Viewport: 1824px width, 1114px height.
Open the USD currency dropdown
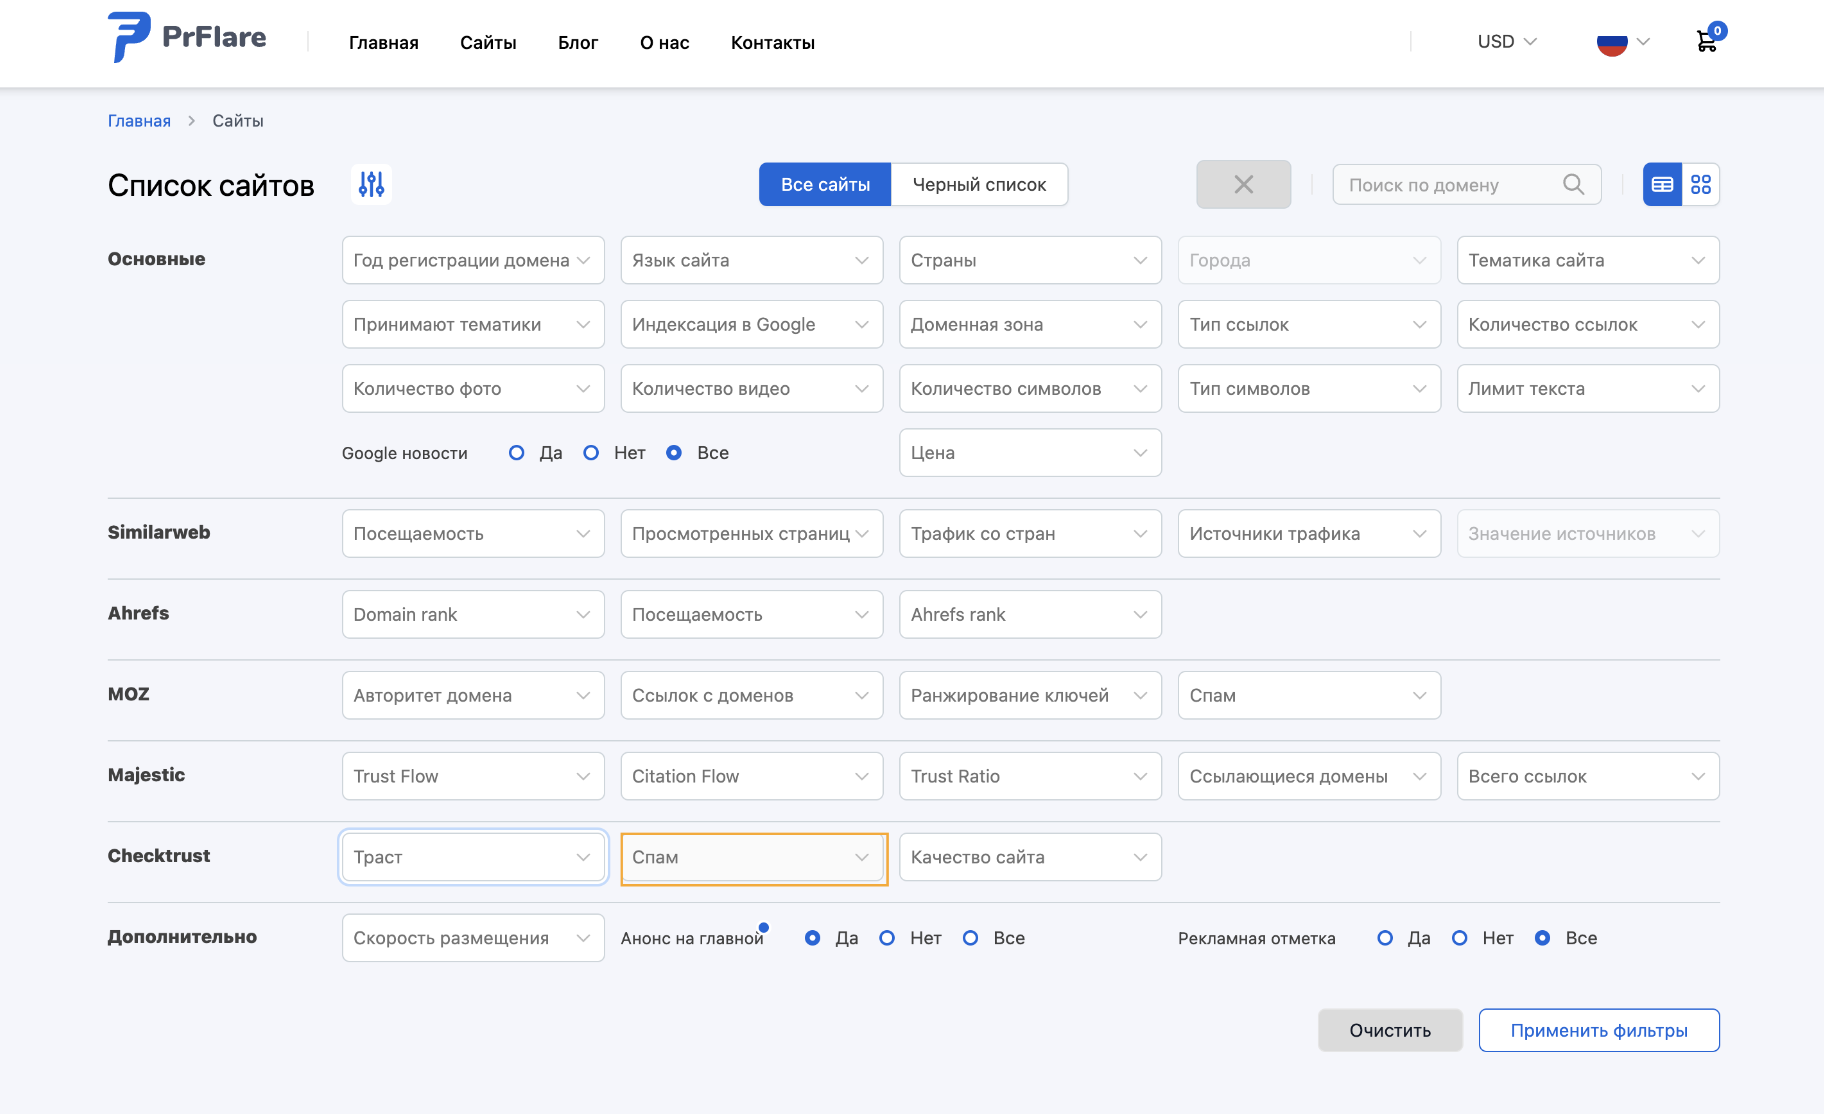click(1507, 42)
